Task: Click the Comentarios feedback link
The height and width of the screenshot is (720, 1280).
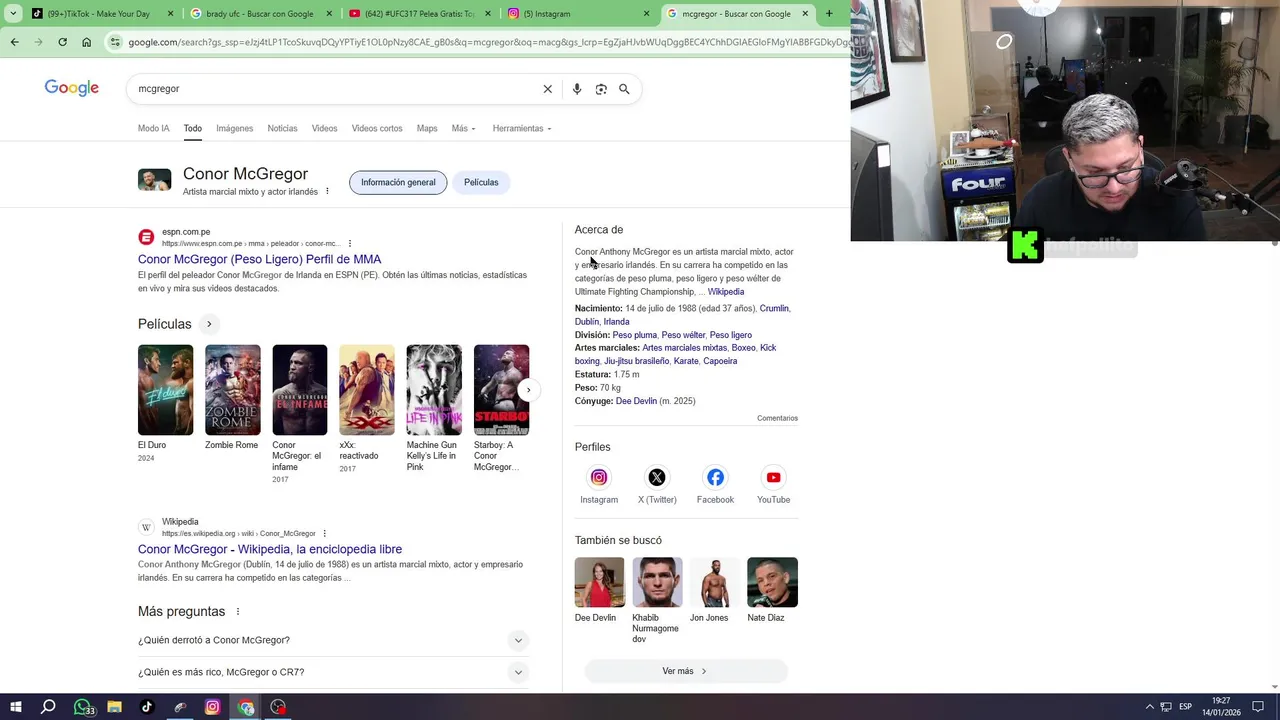Action: pyautogui.click(x=777, y=418)
